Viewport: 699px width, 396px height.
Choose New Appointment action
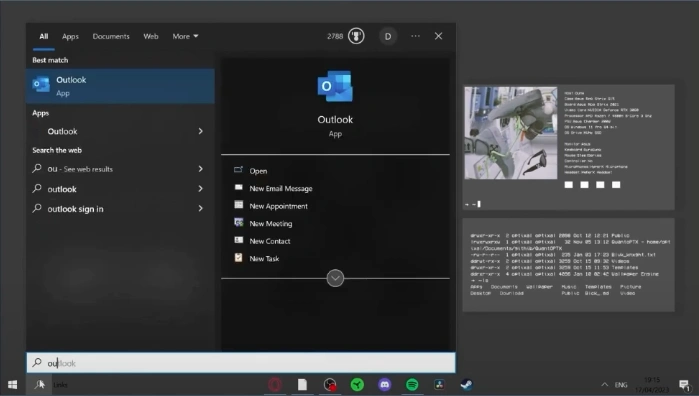(x=279, y=206)
